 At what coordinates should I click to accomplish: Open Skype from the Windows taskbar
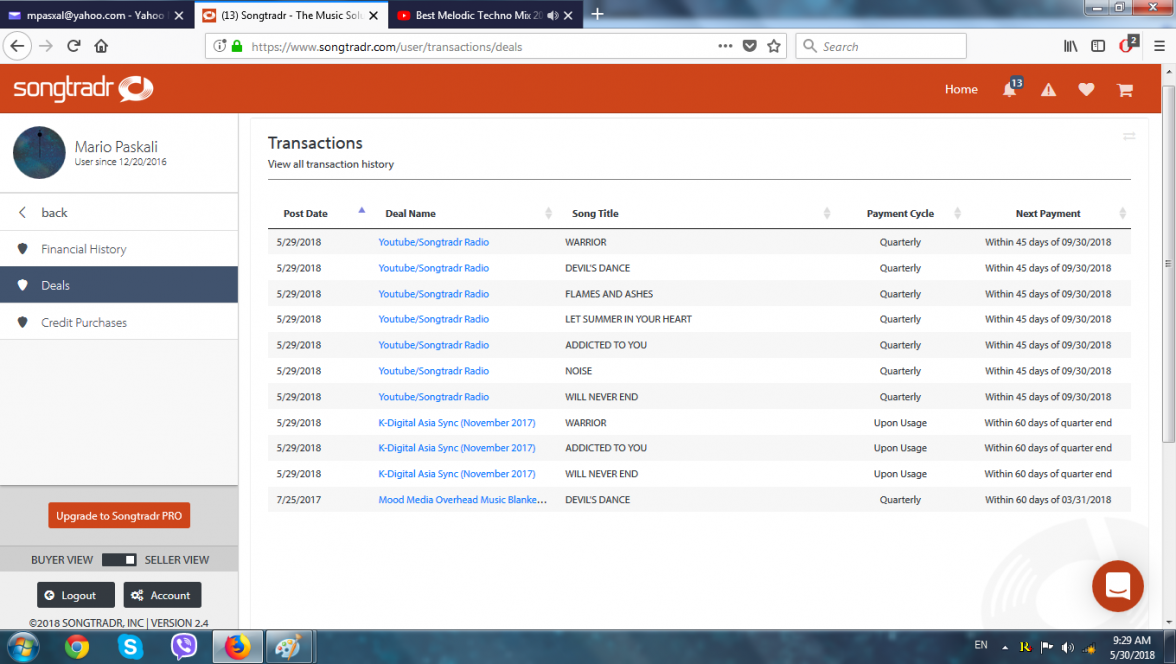click(130, 647)
